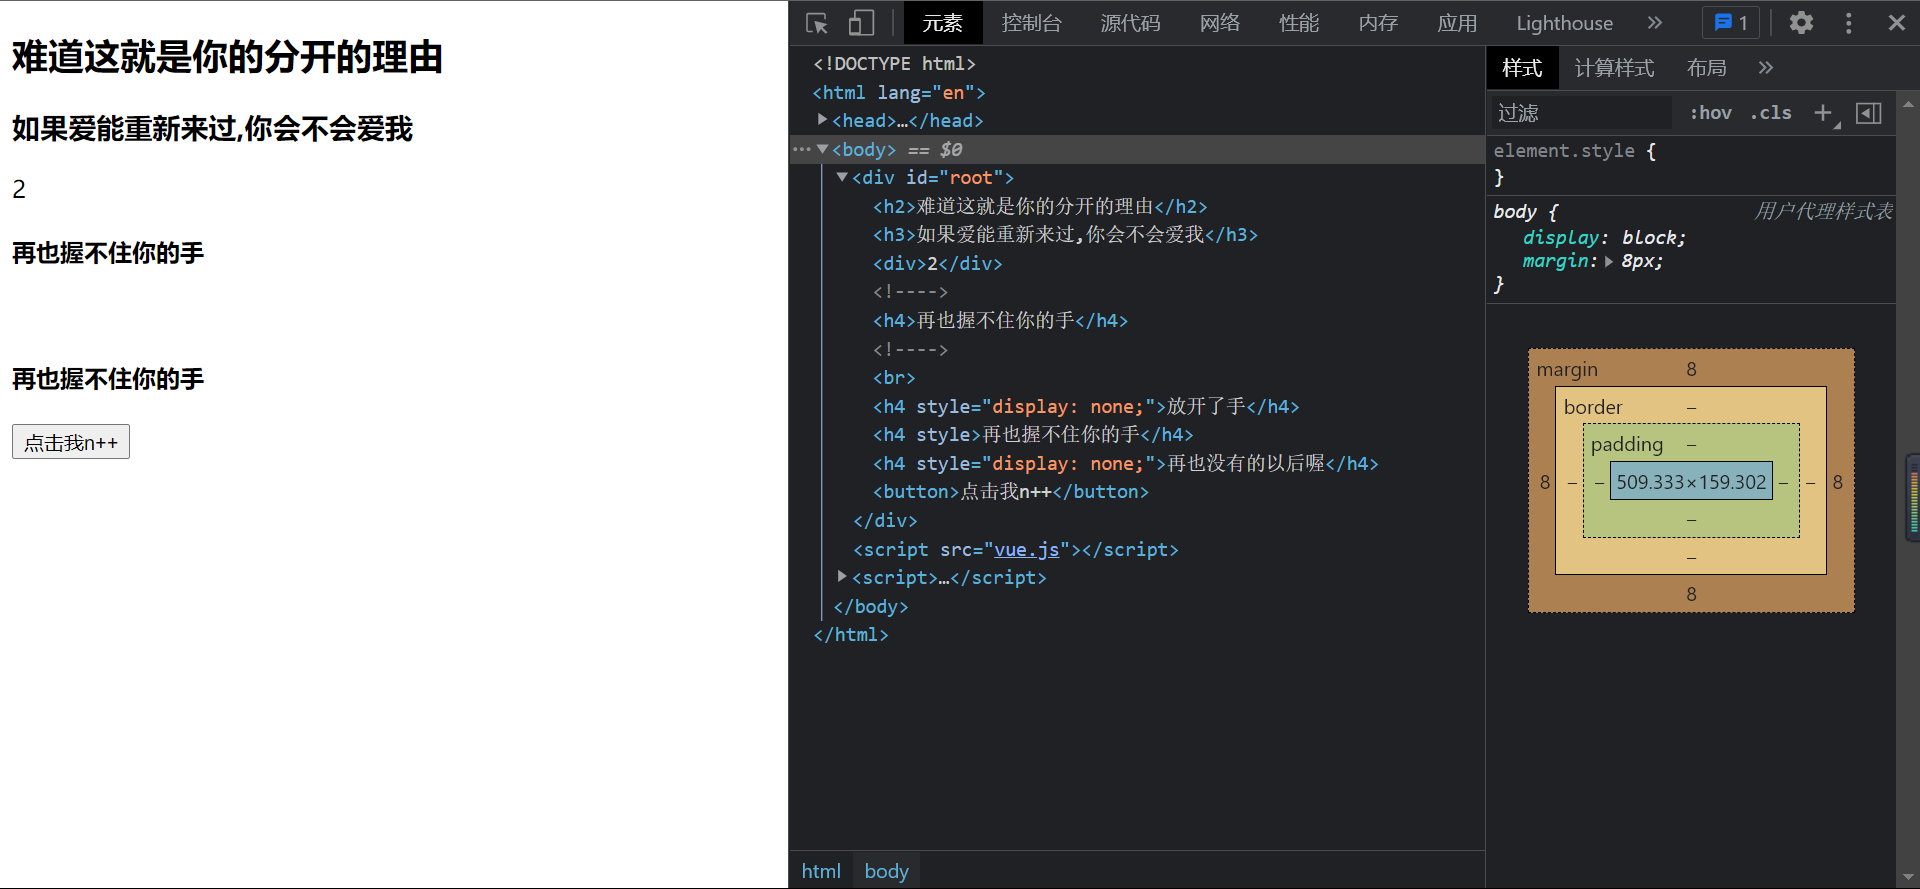Open the 内存 tab
The height and width of the screenshot is (889, 1920).
tap(1378, 23)
